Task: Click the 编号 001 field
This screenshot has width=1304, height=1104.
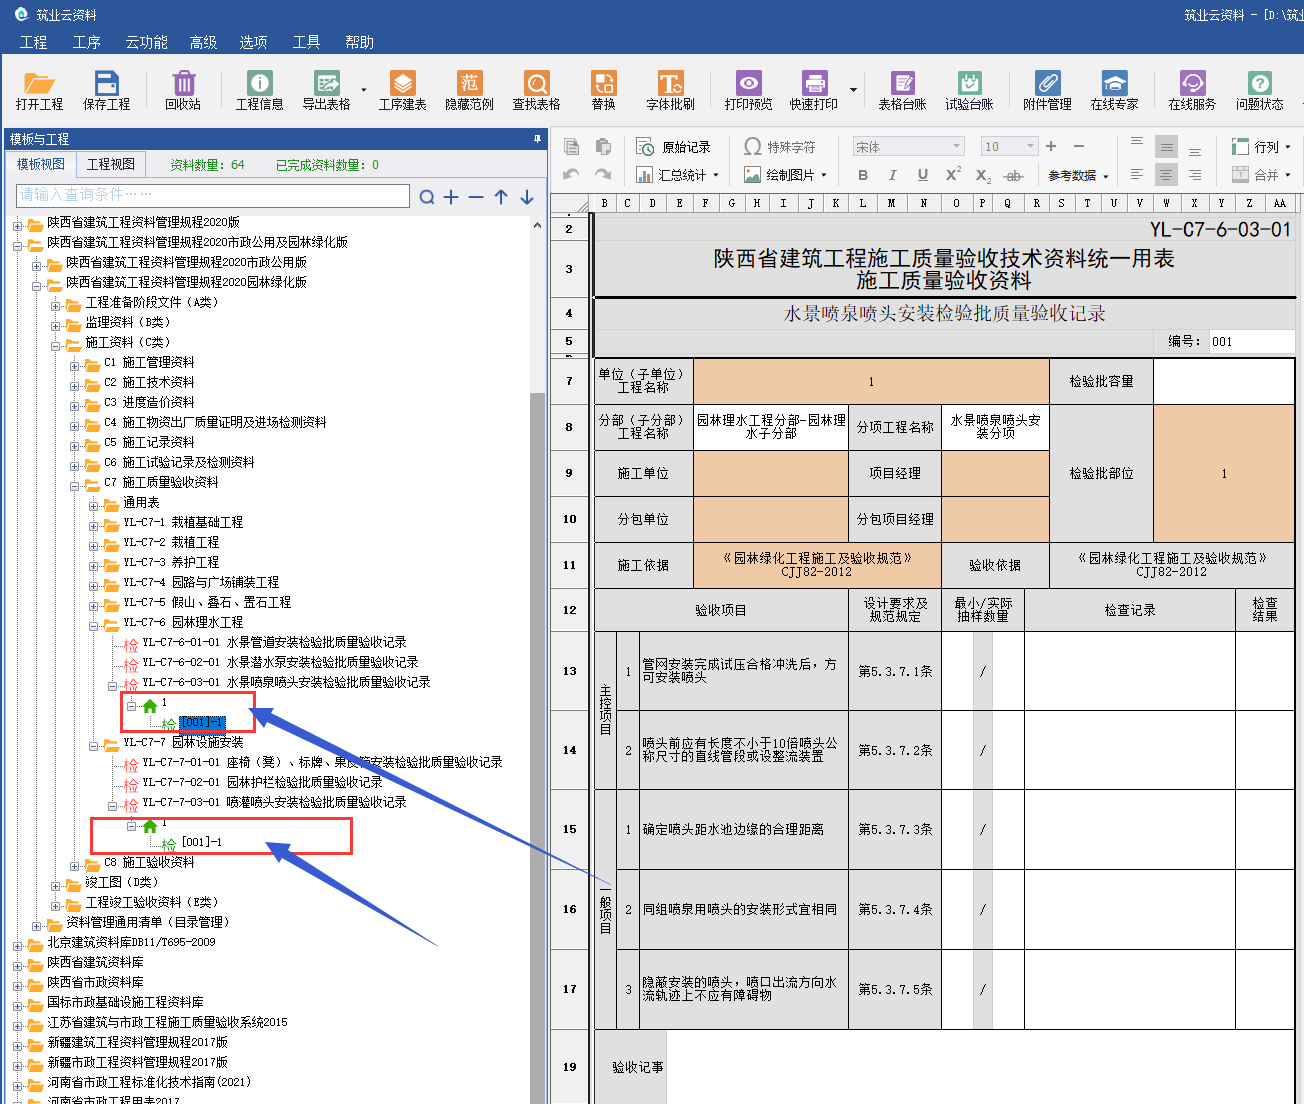Action: tap(1252, 341)
